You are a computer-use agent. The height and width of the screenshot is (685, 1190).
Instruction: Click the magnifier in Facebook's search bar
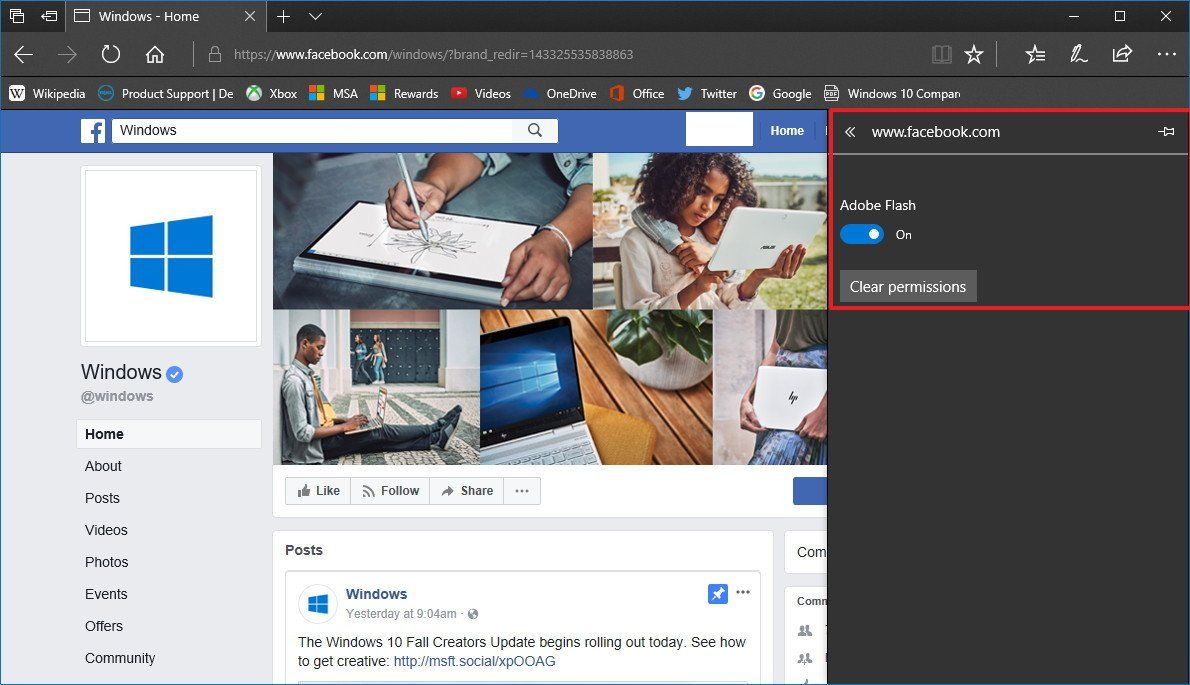point(535,130)
